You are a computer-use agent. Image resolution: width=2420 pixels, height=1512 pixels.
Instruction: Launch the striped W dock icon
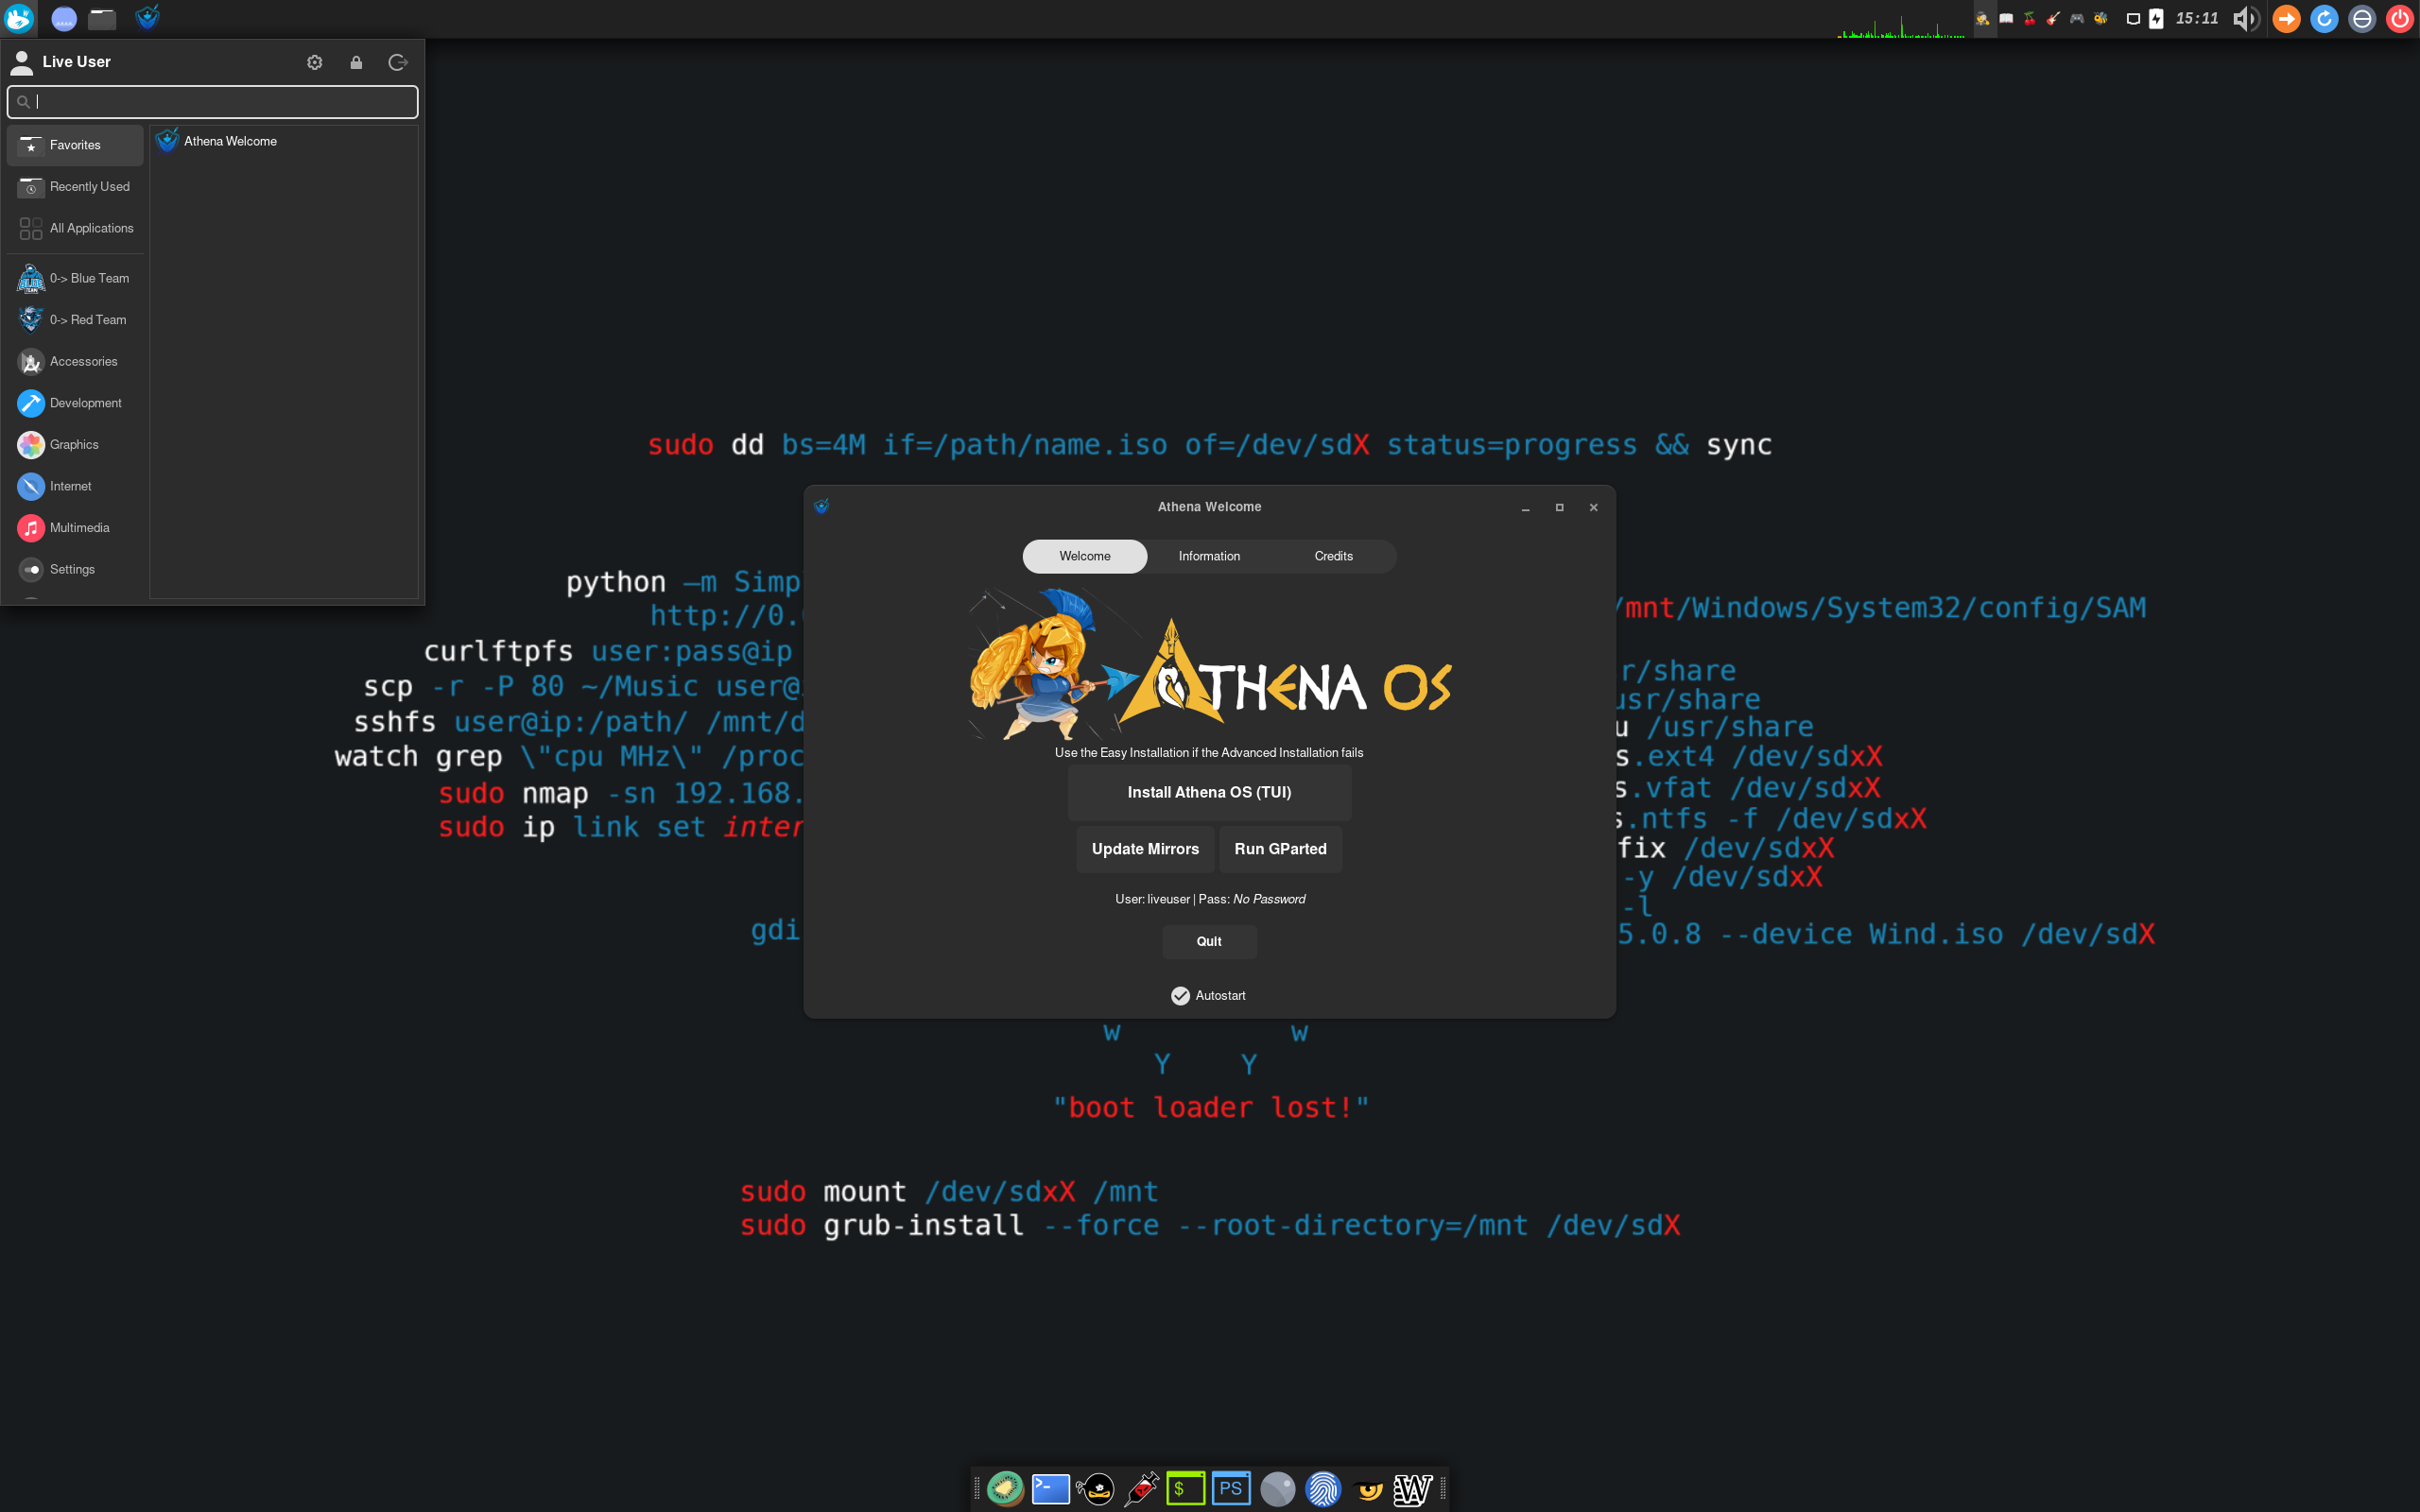(x=1412, y=1488)
